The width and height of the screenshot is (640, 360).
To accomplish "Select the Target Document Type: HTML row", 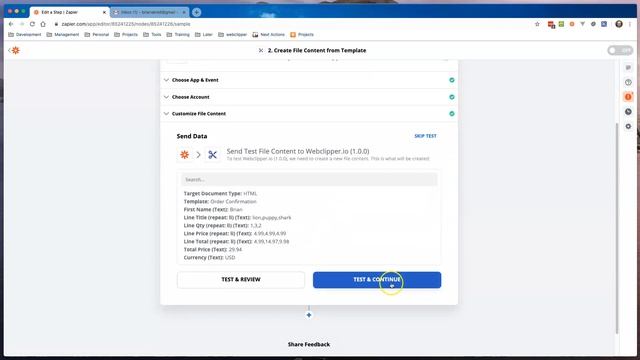I will point(220,193).
